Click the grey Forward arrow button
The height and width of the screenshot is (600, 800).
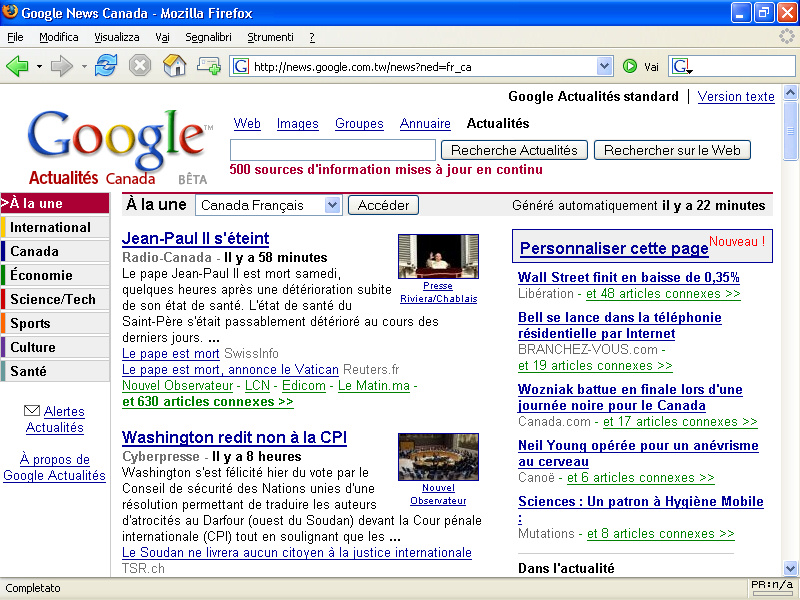62,66
